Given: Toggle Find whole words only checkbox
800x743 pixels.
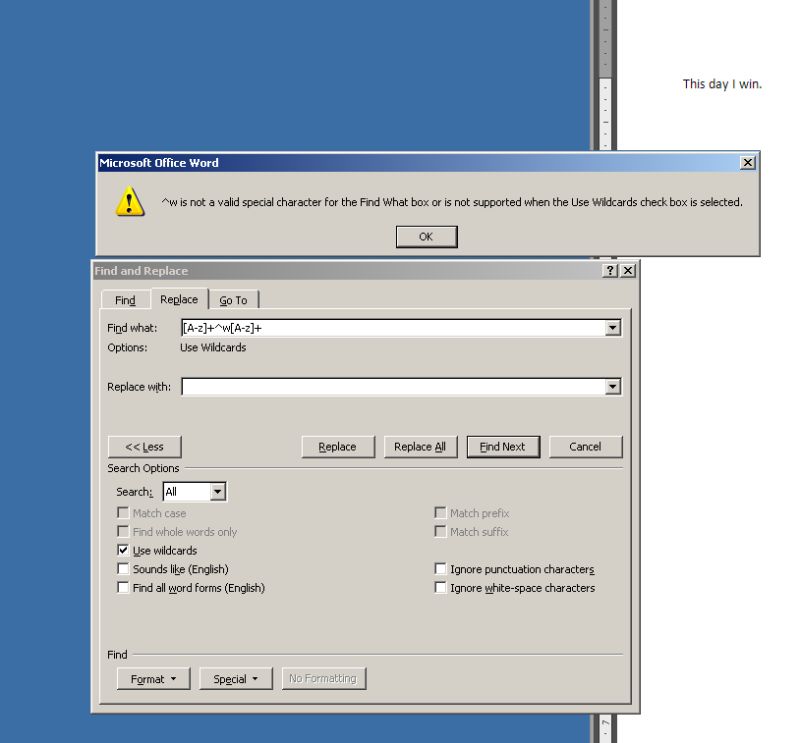Looking at the screenshot, I should tap(123, 531).
